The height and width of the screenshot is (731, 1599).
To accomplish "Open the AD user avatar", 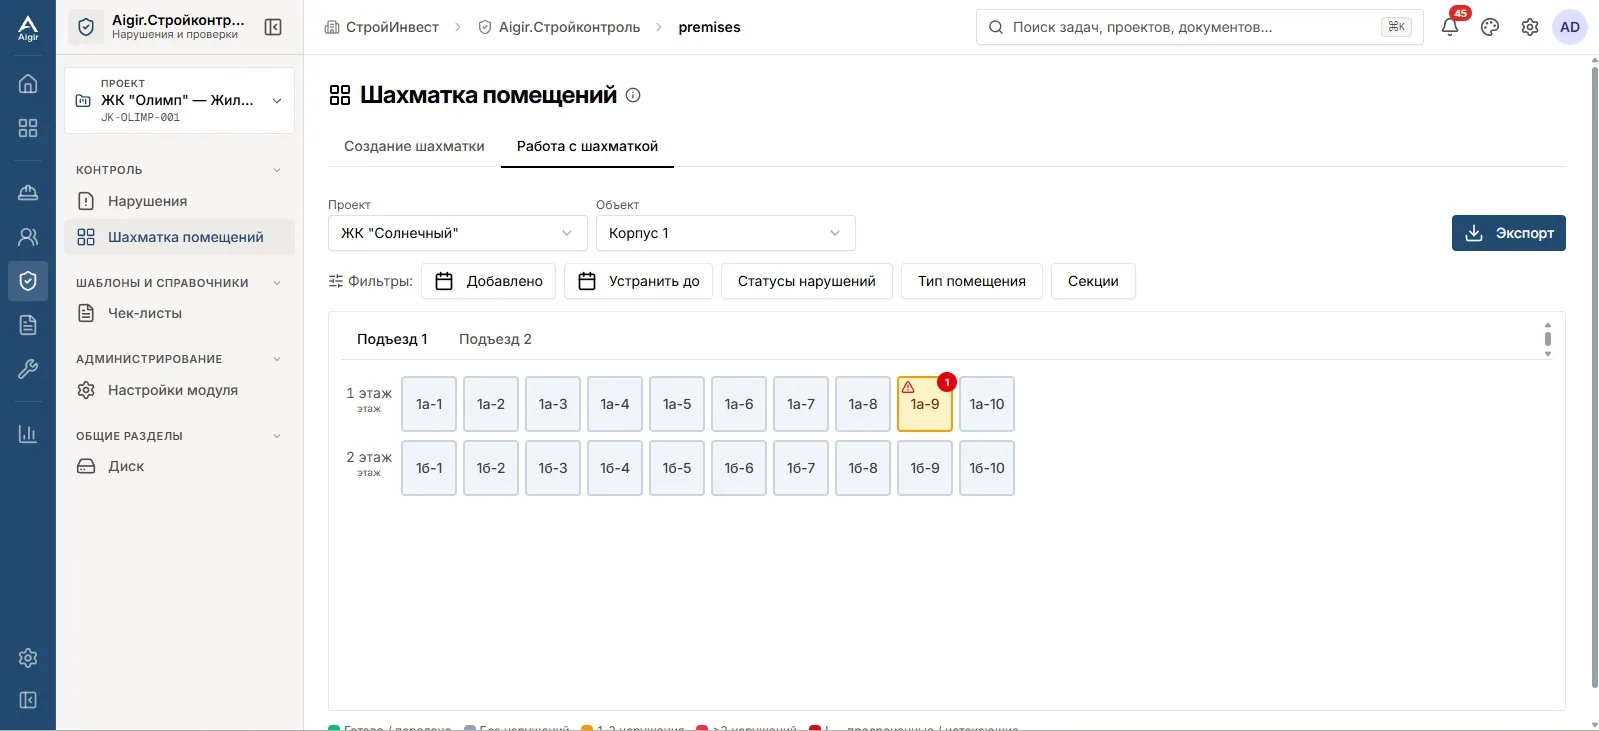I will click(x=1570, y=27).
